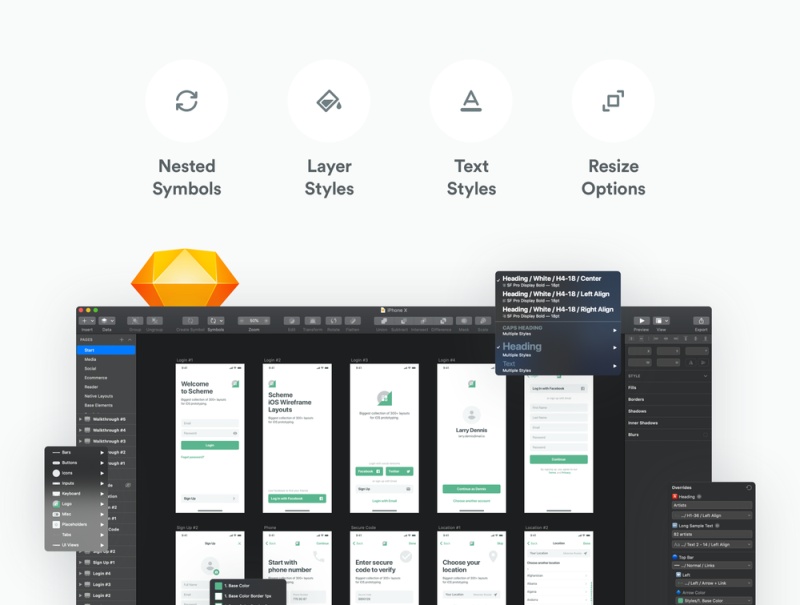Viewport: 800px width, 605px height.
Task: Select Placeholders in the symbols menu
Action: [75, 524]
